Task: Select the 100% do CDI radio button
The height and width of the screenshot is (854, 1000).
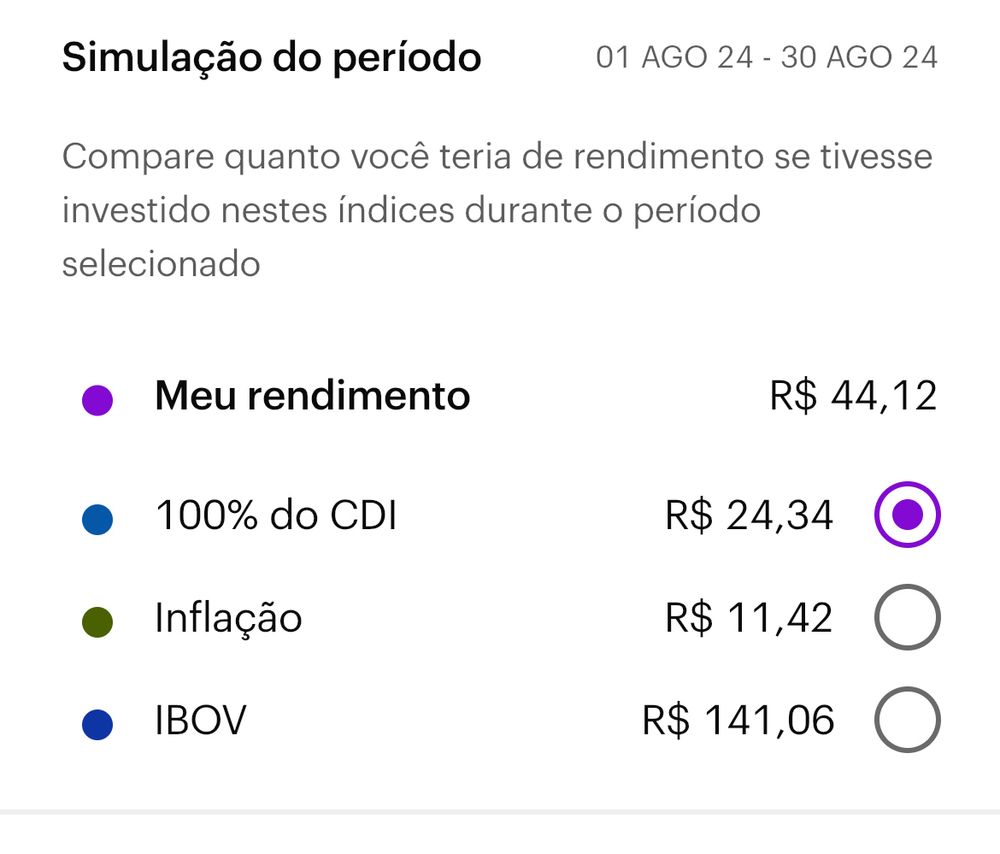Action: (907, 516)
